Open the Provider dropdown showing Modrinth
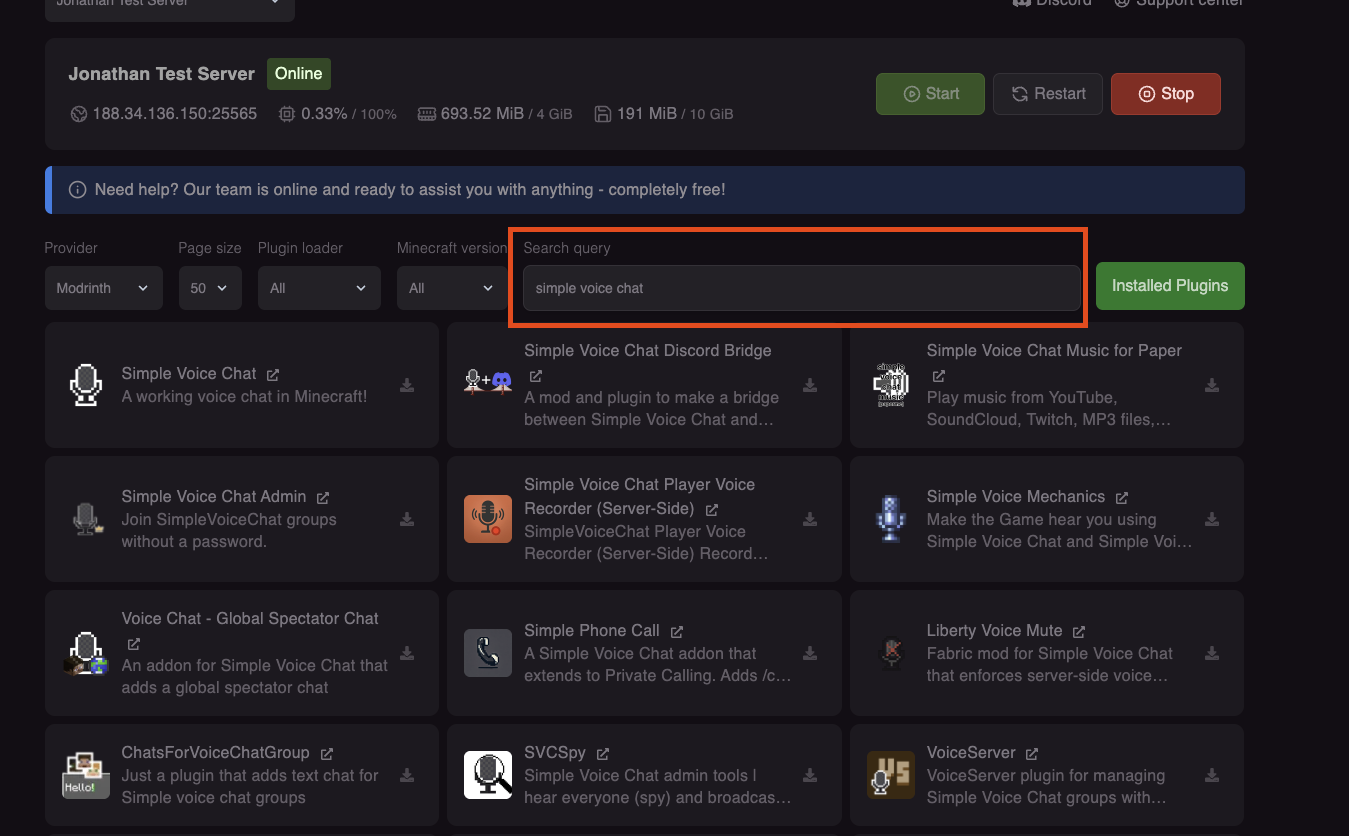This screenshot has width=1349, height=836. coord(103,287)
